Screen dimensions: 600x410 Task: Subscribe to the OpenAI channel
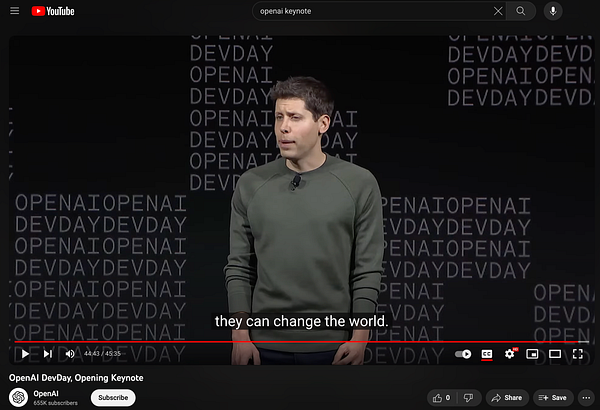tap(113, 398)
